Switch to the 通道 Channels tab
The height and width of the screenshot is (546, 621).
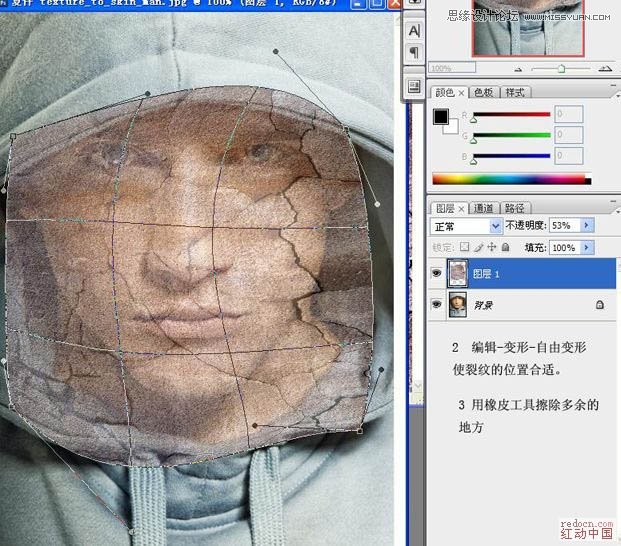click(484, 208)
